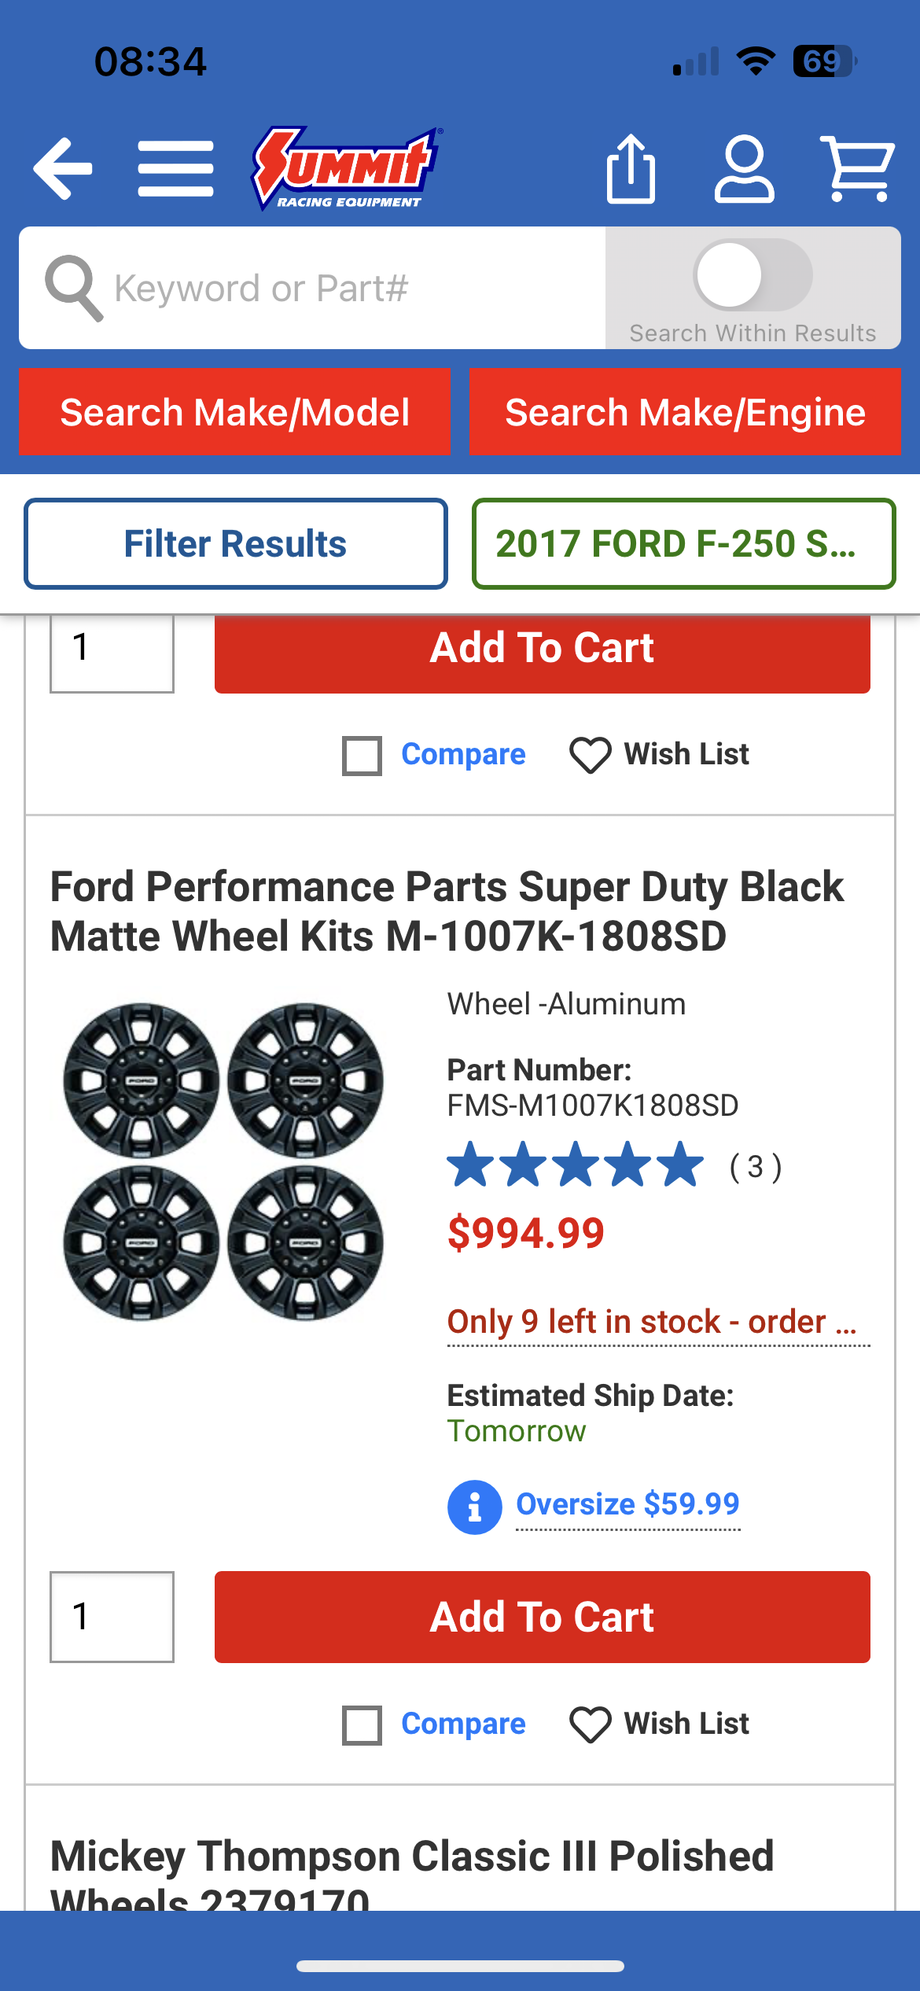The image size is (920, 1991).
Task: Tap the blue info icon next to Oversize
Action: coord(474,1506)
